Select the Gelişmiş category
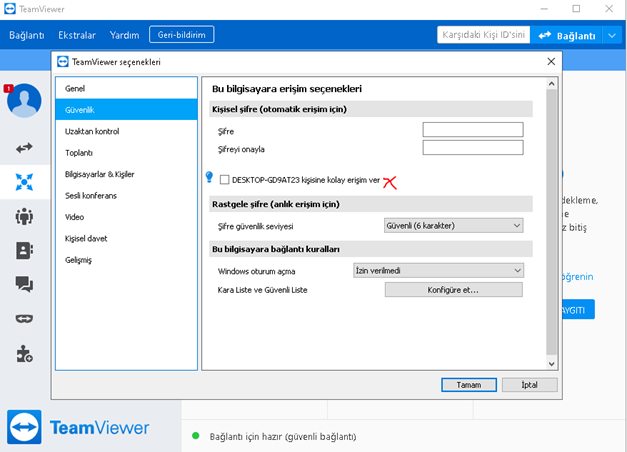627x452 pixels. tap(126, 260)
